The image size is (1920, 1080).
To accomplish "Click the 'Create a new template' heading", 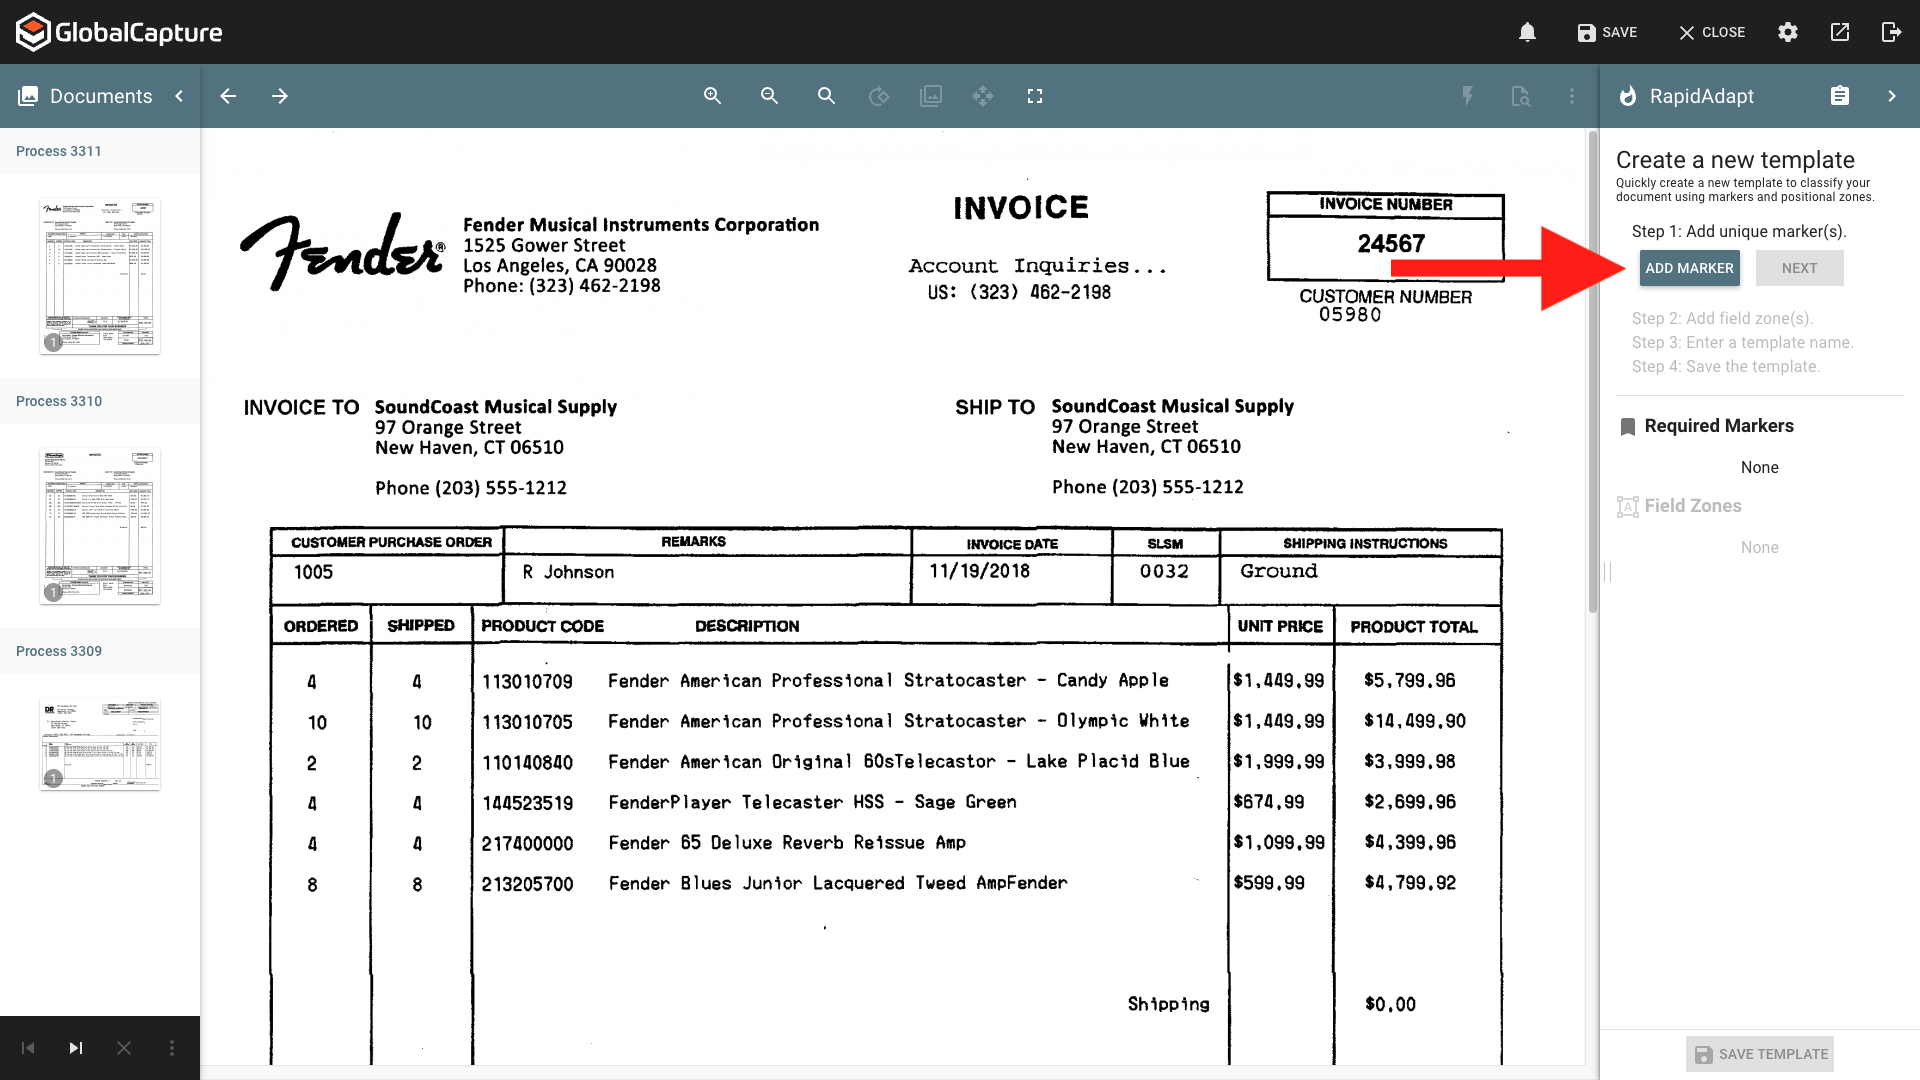I will (x=1735, y=160).
